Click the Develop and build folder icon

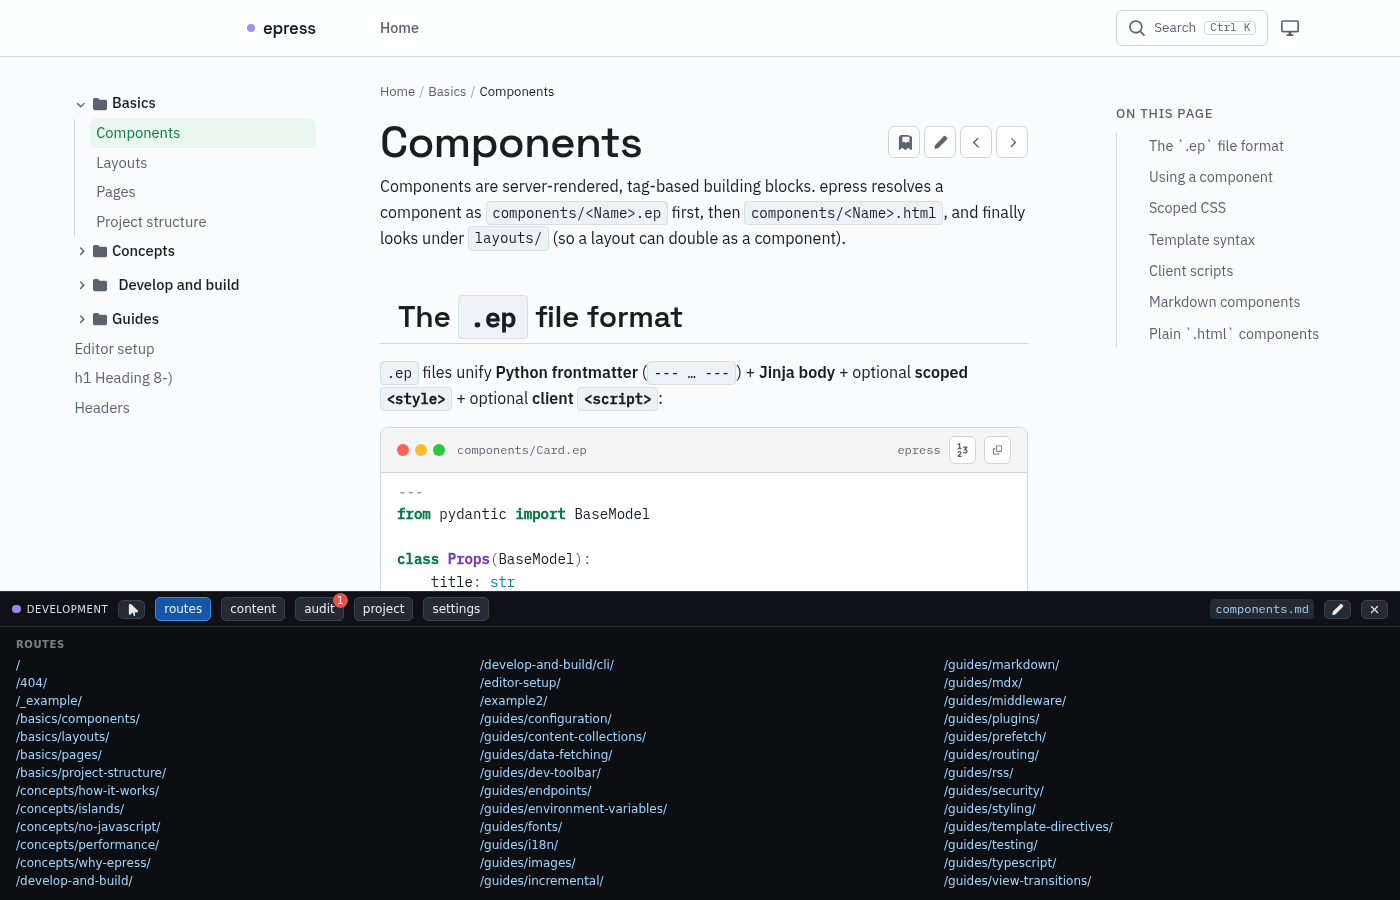(100, 285)
